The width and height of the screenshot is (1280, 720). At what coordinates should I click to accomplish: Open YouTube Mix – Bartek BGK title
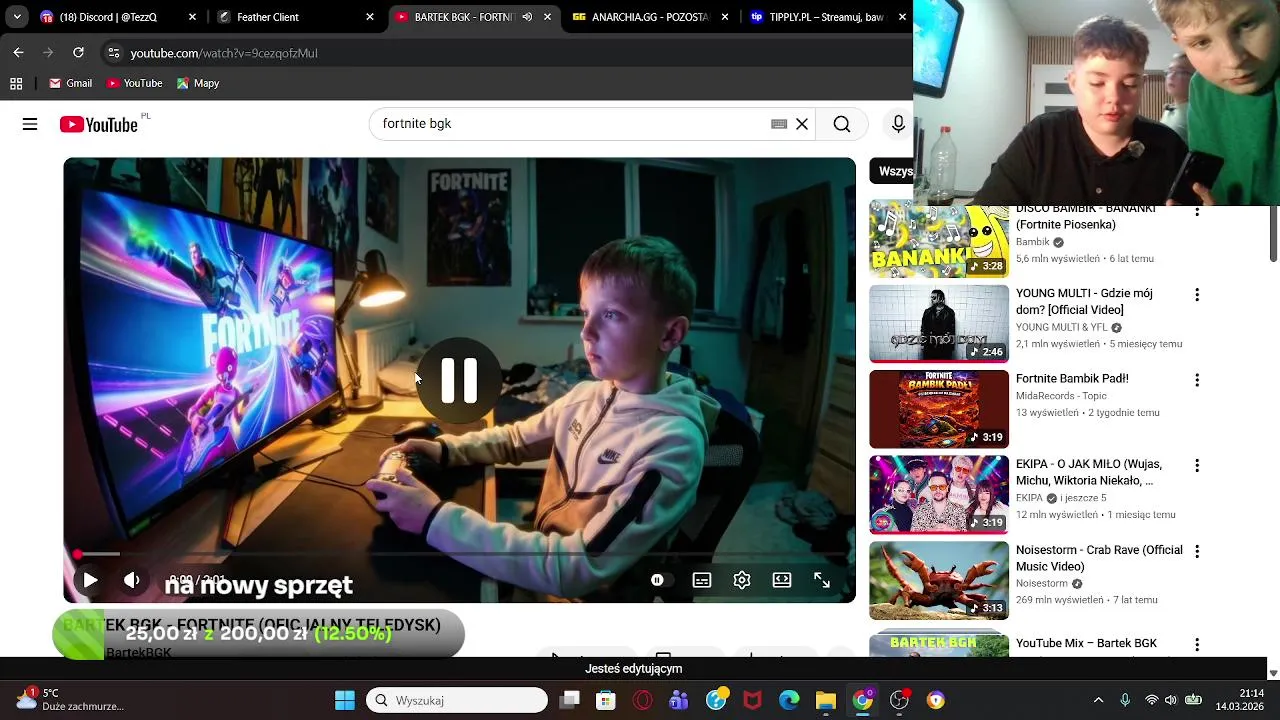tap(1086, 643)
